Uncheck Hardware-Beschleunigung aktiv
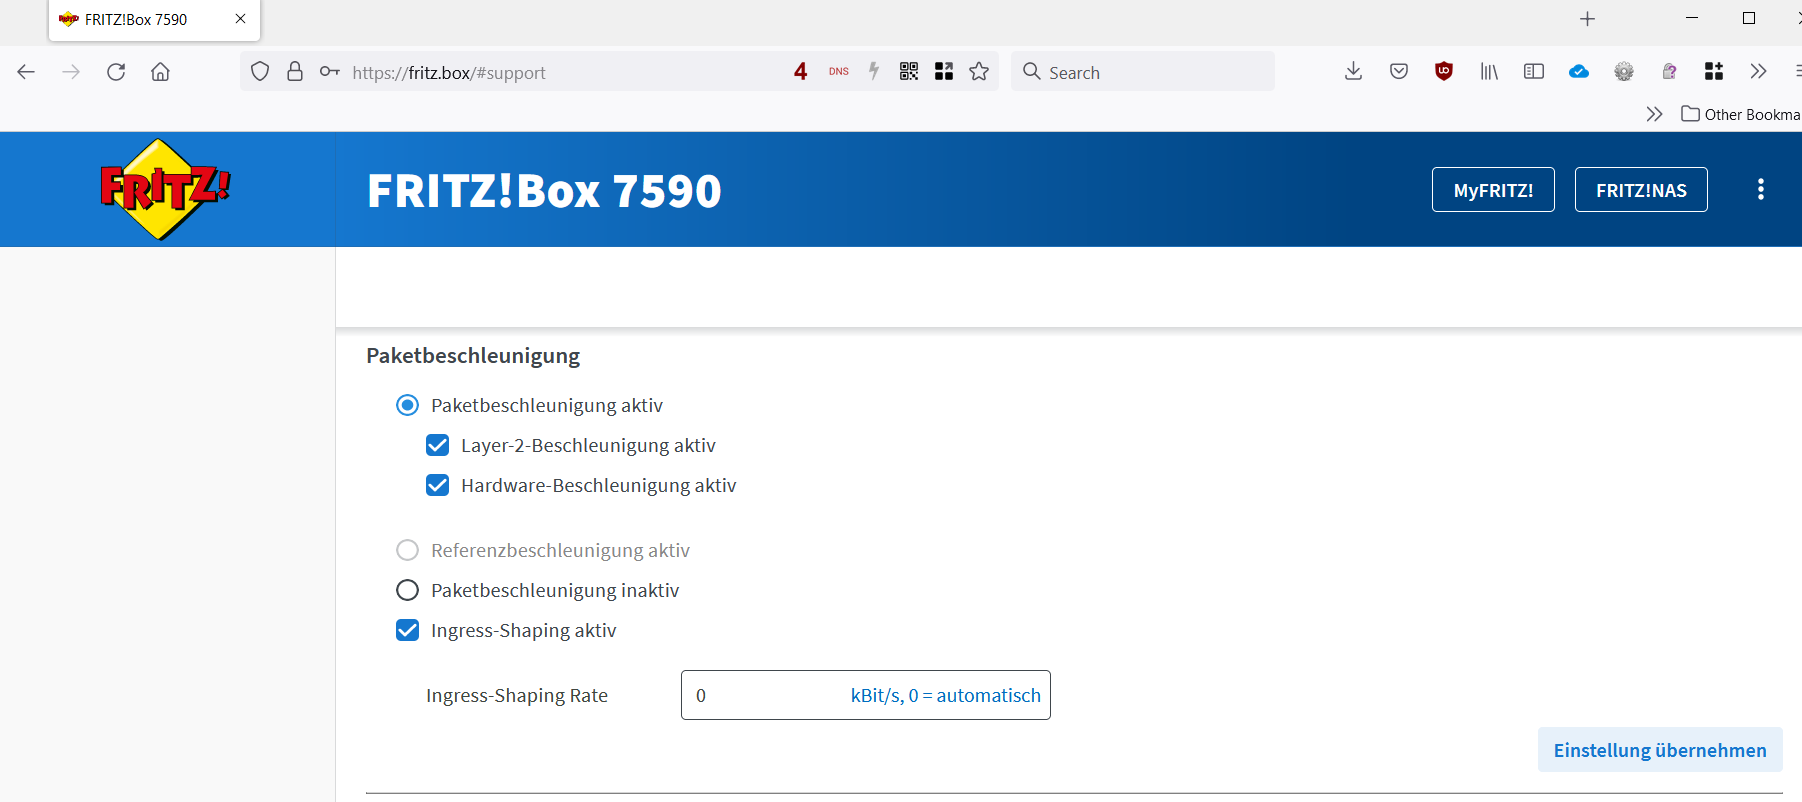This screenshot has height=802, width=1802. click(437, 485)
